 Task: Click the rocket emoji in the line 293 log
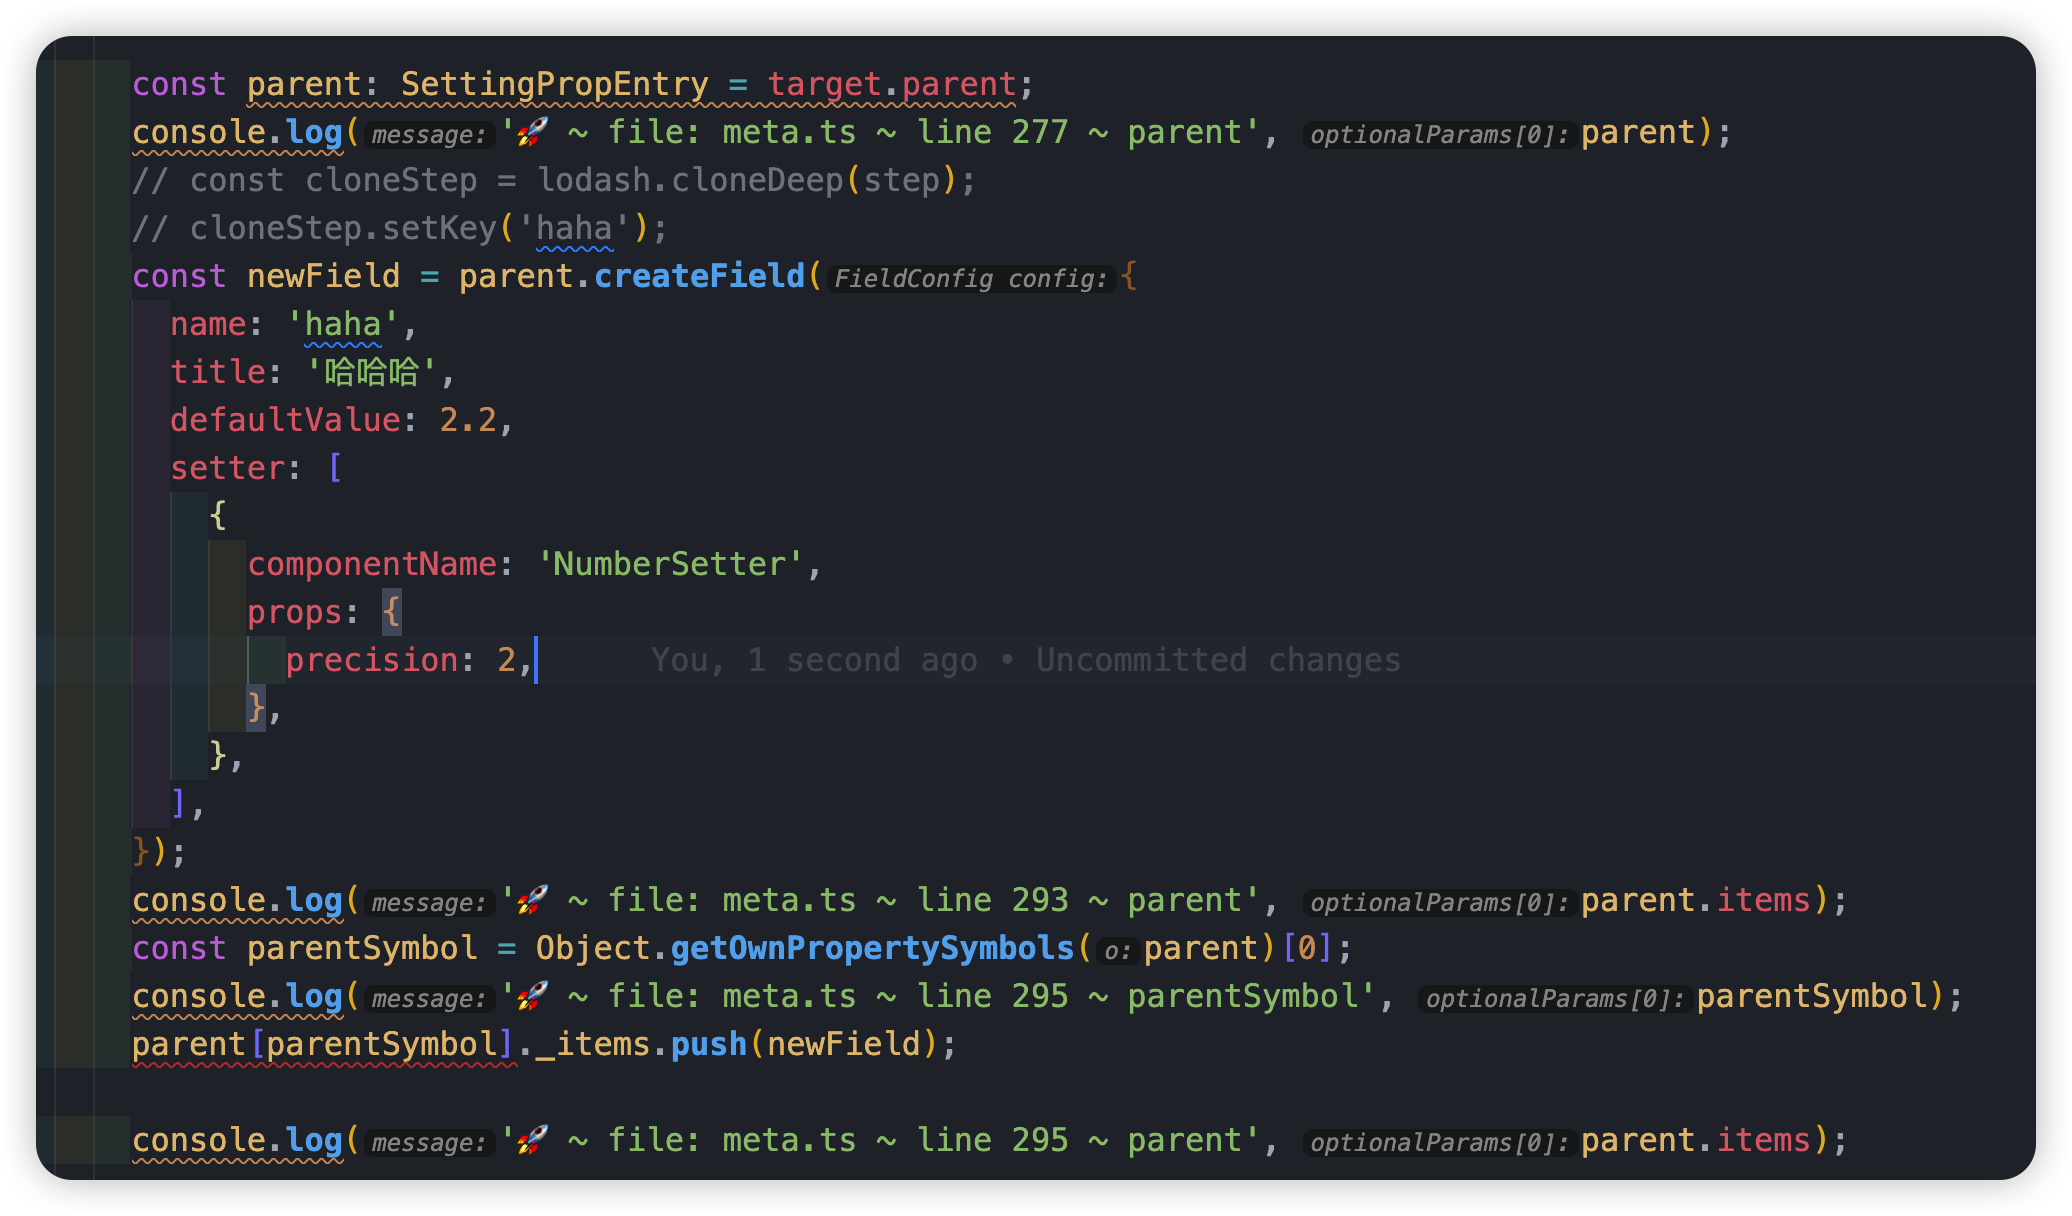pos(530,899)
